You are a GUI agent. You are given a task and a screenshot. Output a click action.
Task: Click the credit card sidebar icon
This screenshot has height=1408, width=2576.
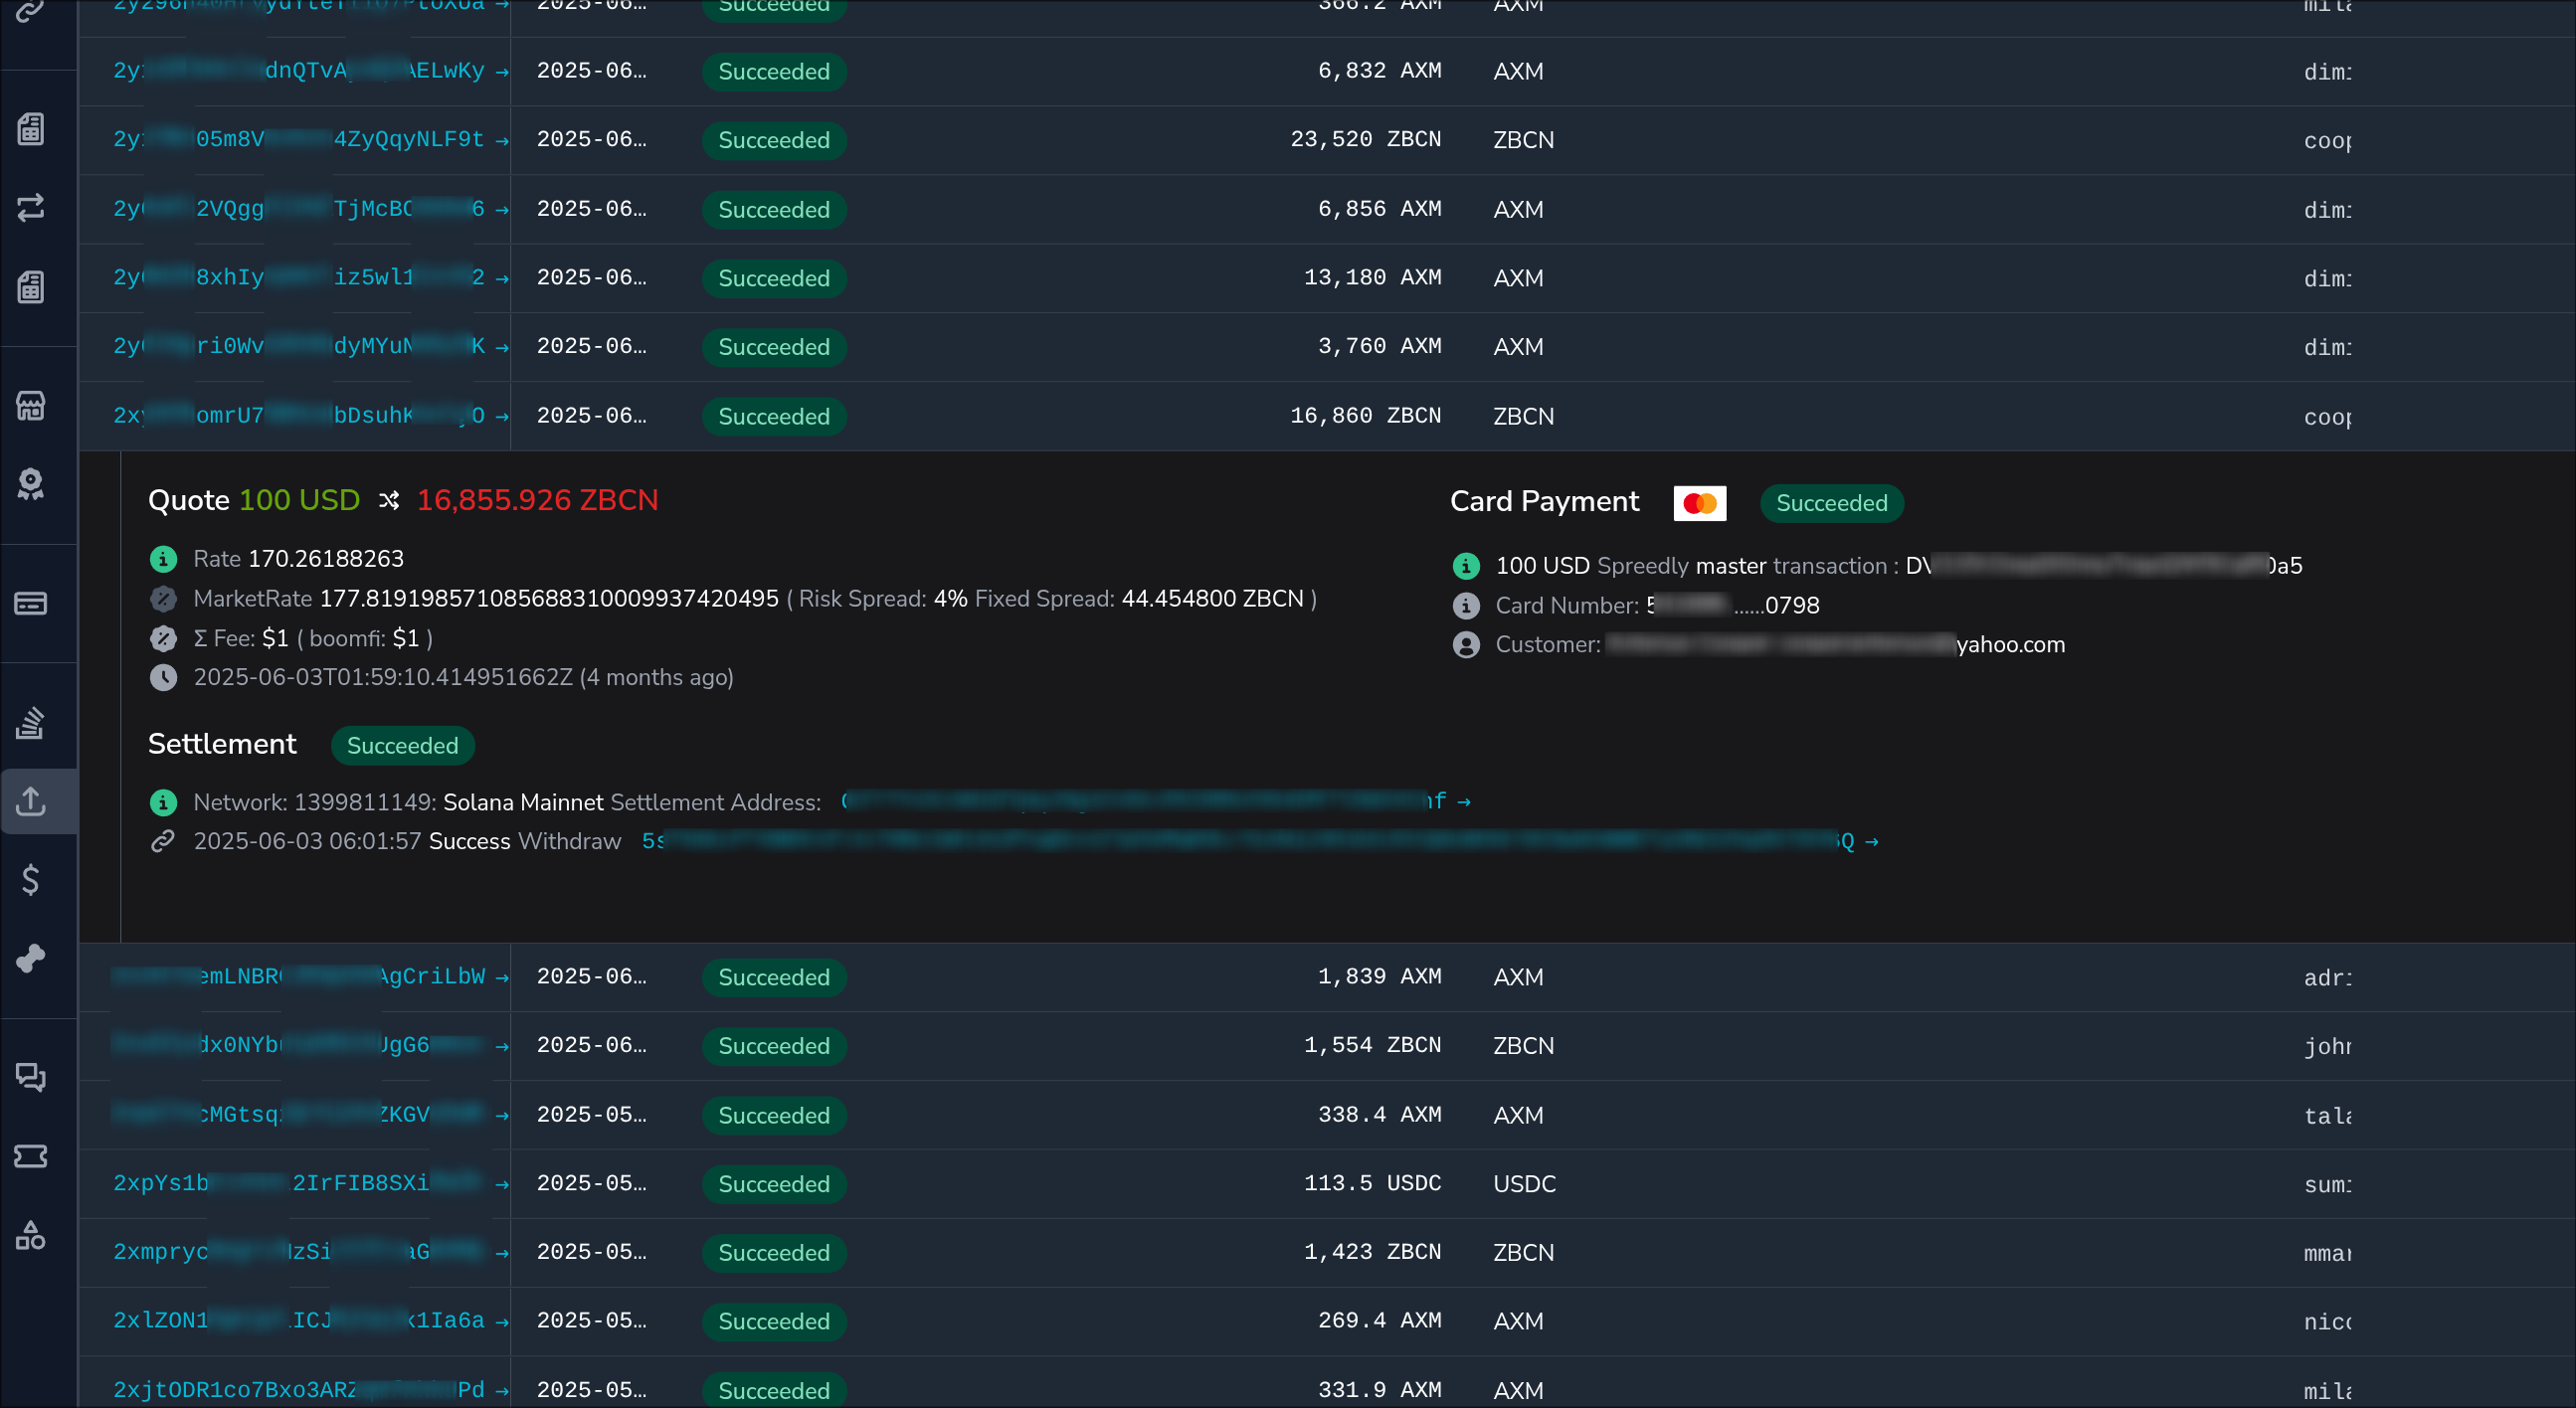coord(30,603)
